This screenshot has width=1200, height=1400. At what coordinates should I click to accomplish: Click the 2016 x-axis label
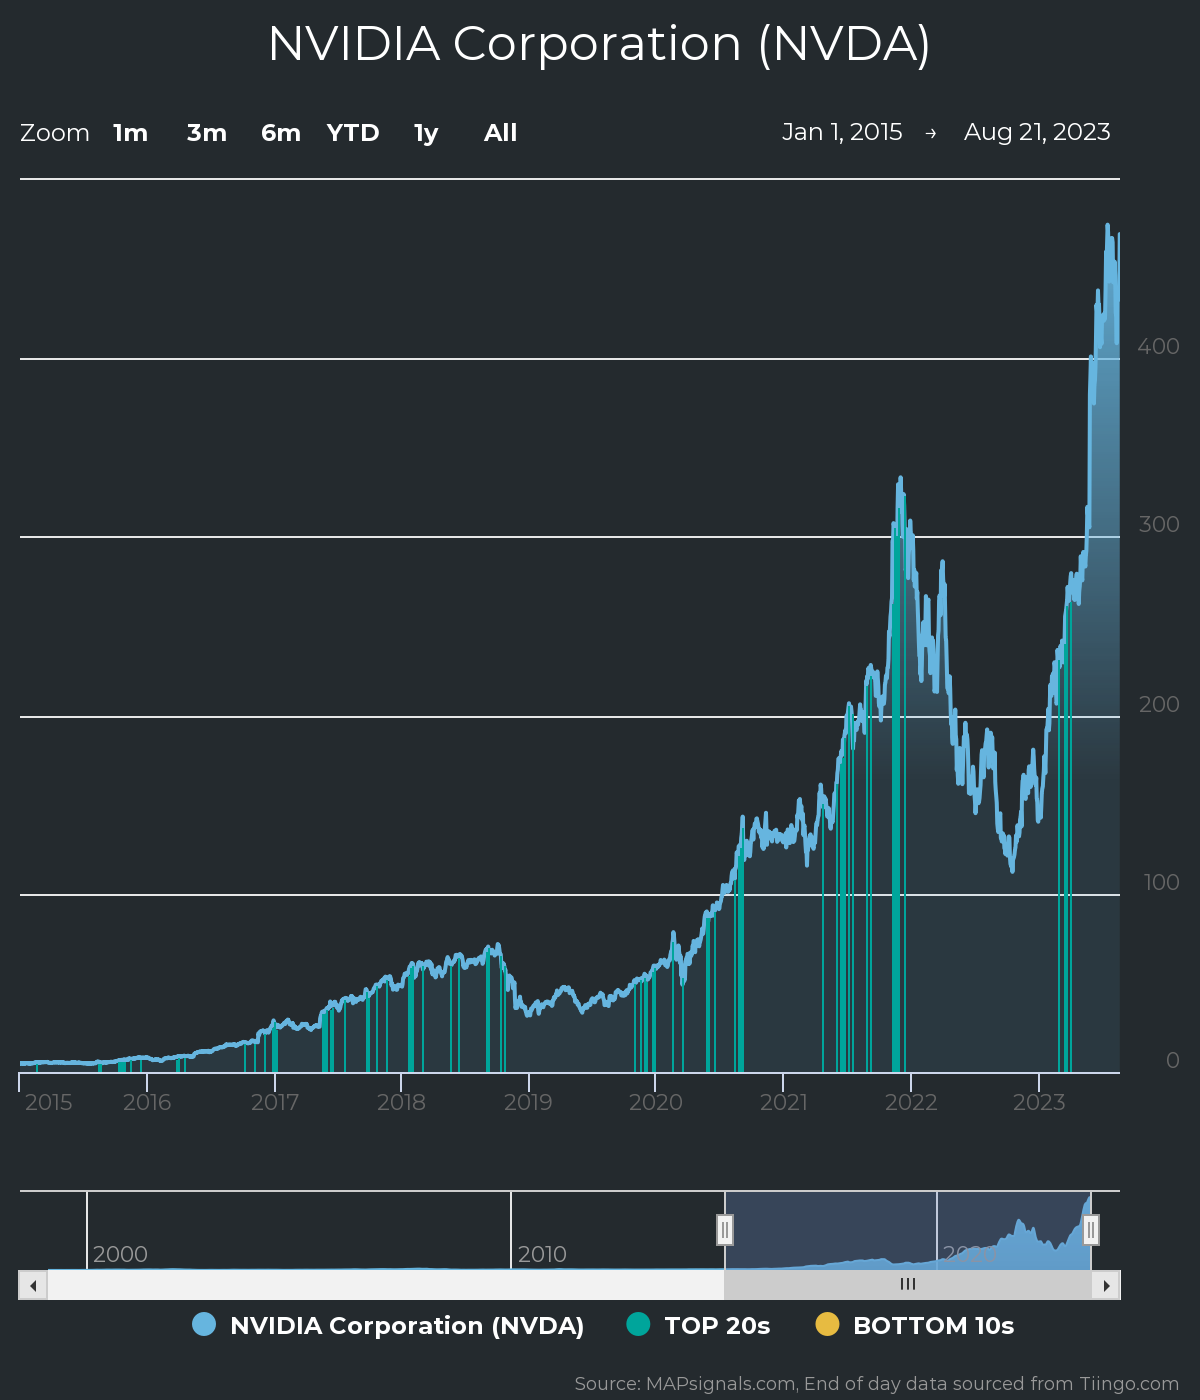[147, 1102]
